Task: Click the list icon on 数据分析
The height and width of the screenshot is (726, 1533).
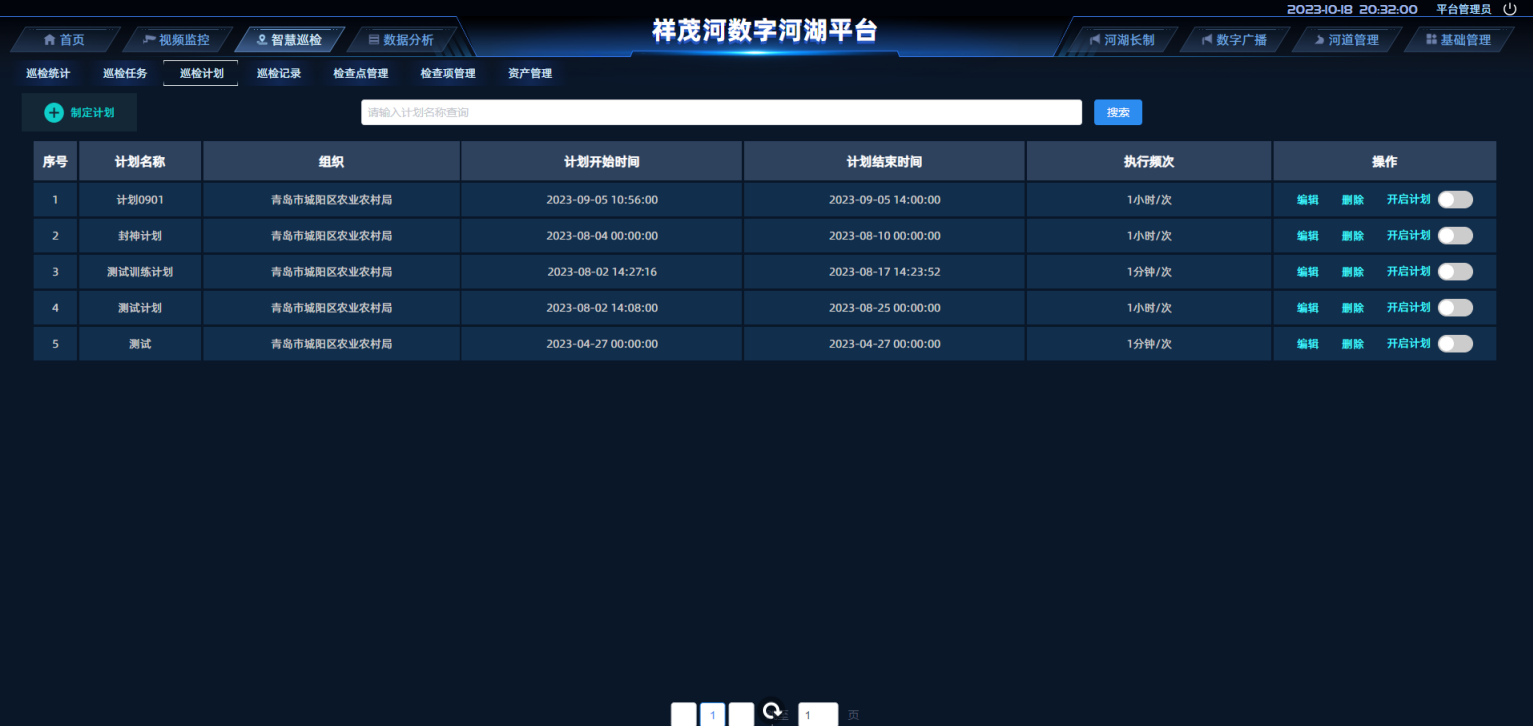Action: pos(374,40)
